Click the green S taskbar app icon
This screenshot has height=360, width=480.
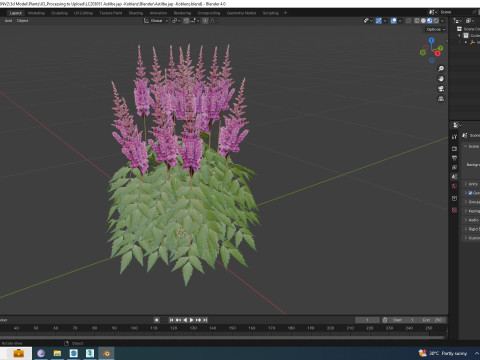(x=90, y=353)
